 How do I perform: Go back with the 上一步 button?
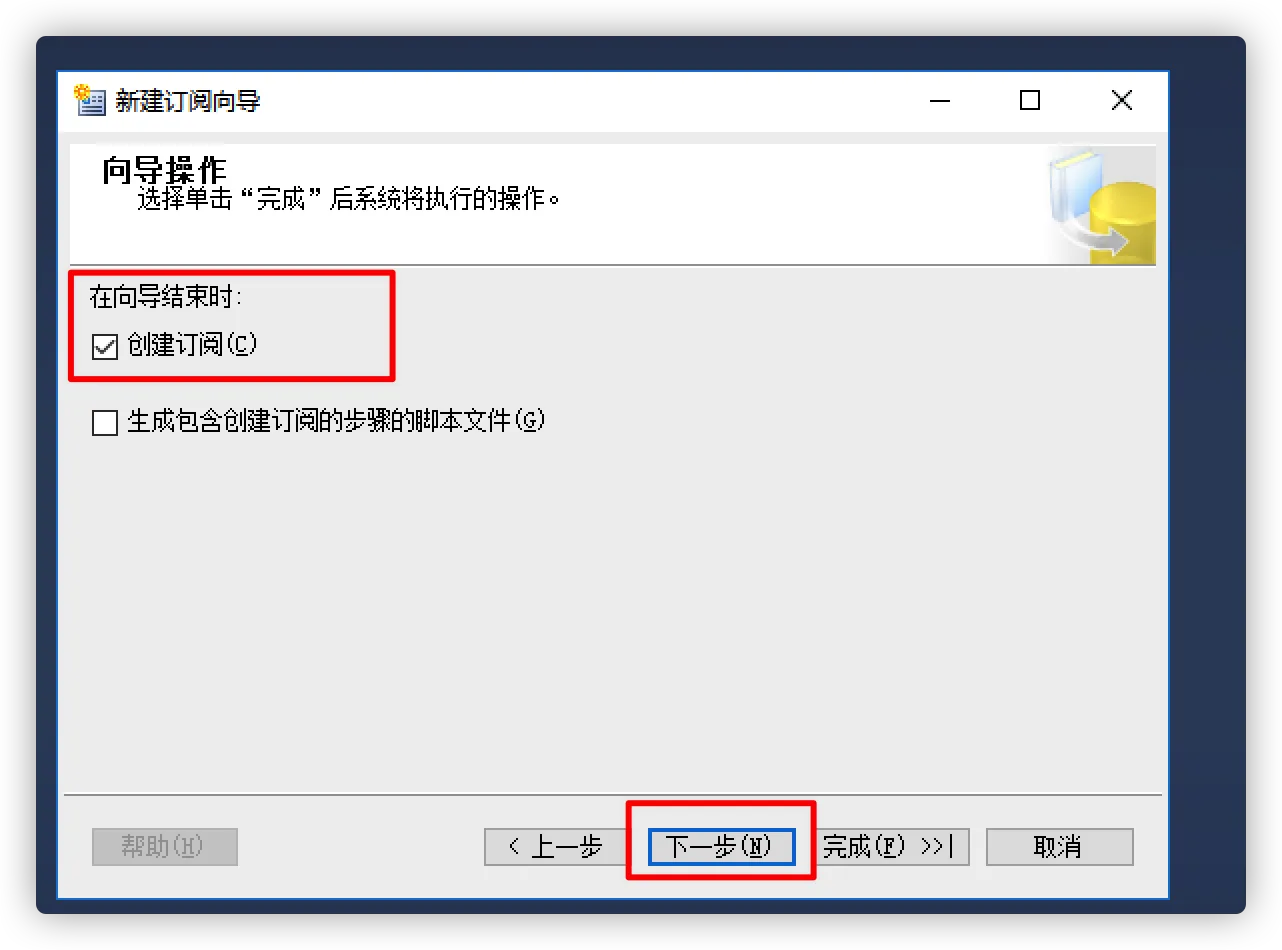556,847
